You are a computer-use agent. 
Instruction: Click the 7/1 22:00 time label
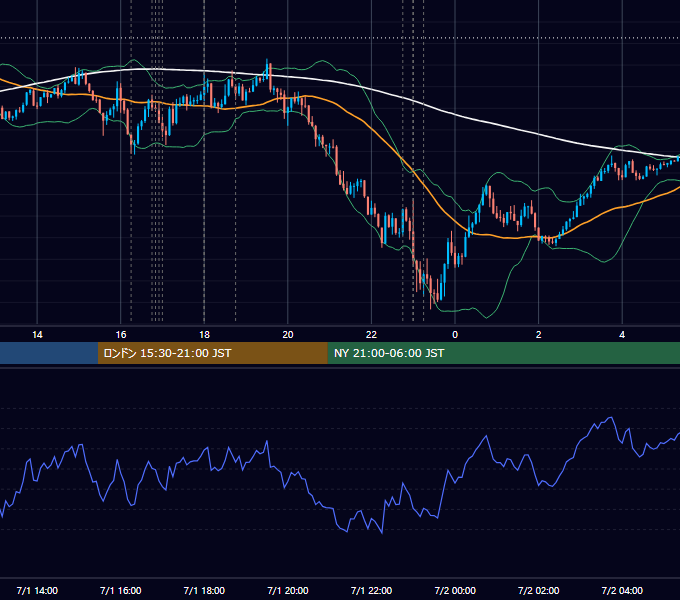371,590
